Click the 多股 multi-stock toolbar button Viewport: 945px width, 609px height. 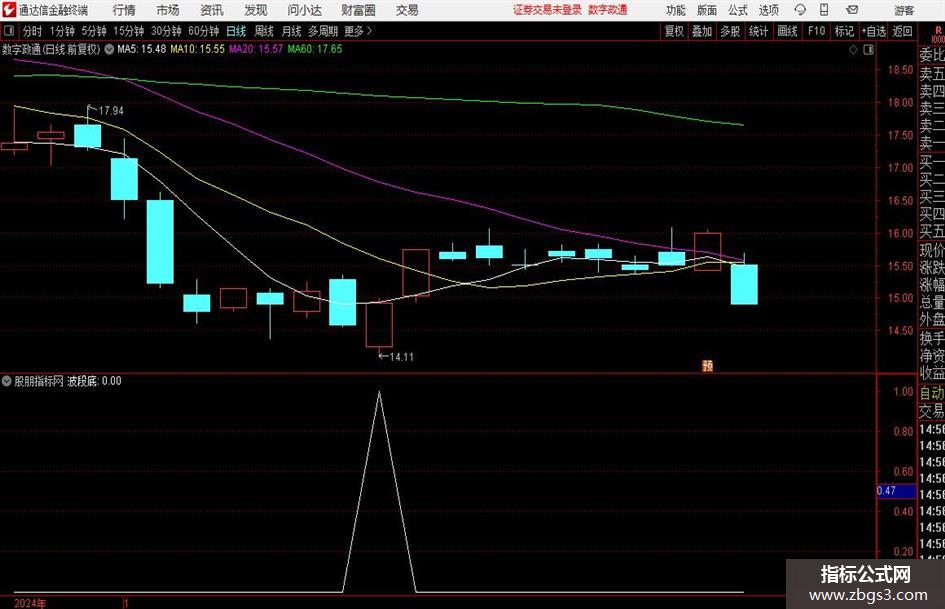click(x=730, y=31)
